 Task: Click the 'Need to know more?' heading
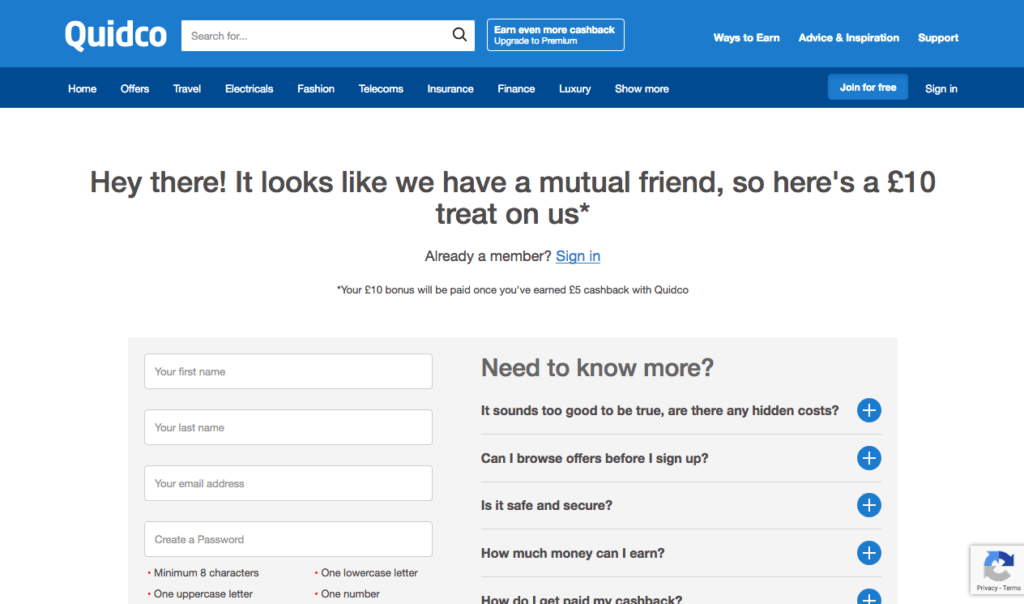click(597, 368)
